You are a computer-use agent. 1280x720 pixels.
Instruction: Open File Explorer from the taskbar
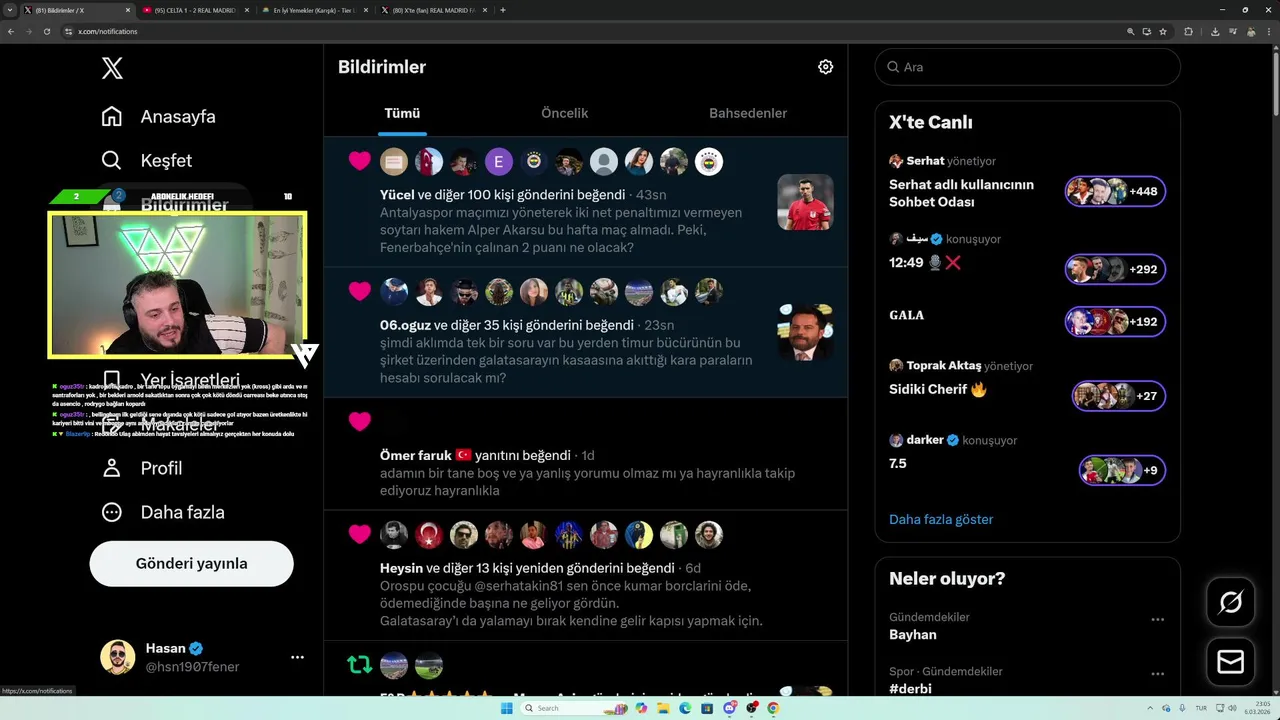coord(662,708)
